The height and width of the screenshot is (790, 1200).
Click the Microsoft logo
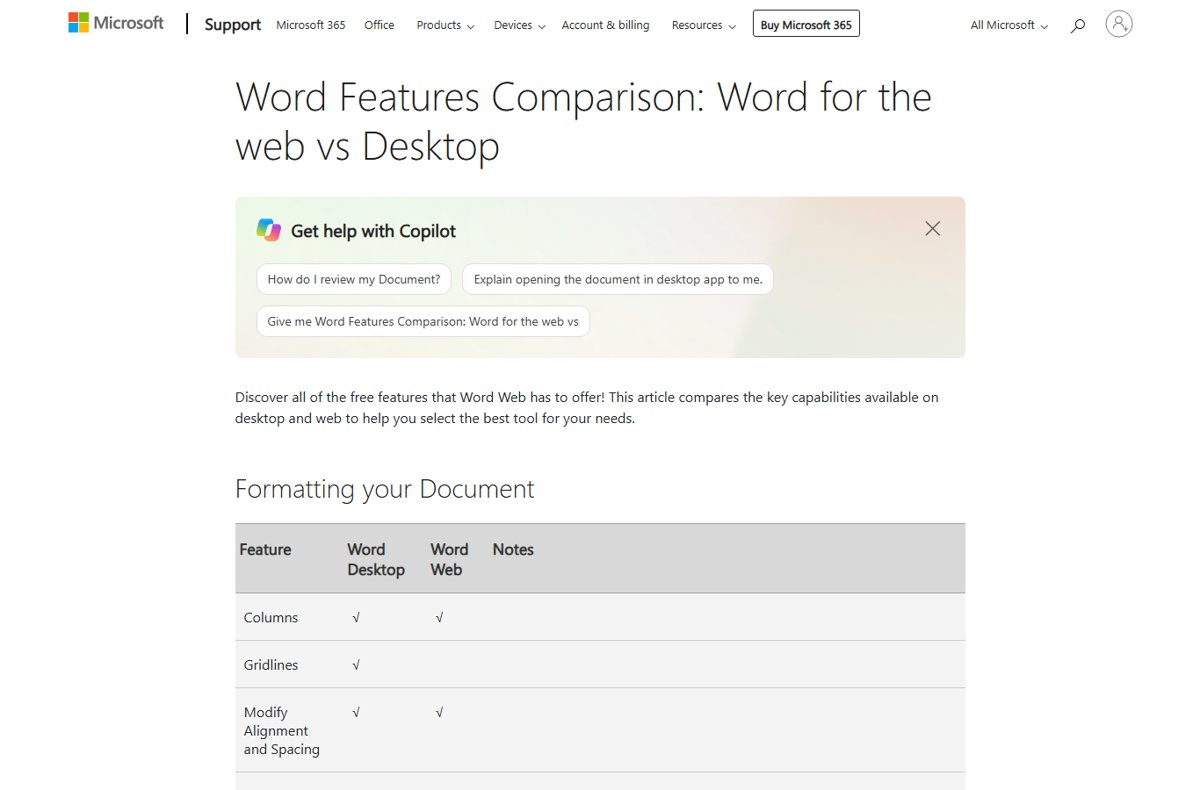[116, 22]
